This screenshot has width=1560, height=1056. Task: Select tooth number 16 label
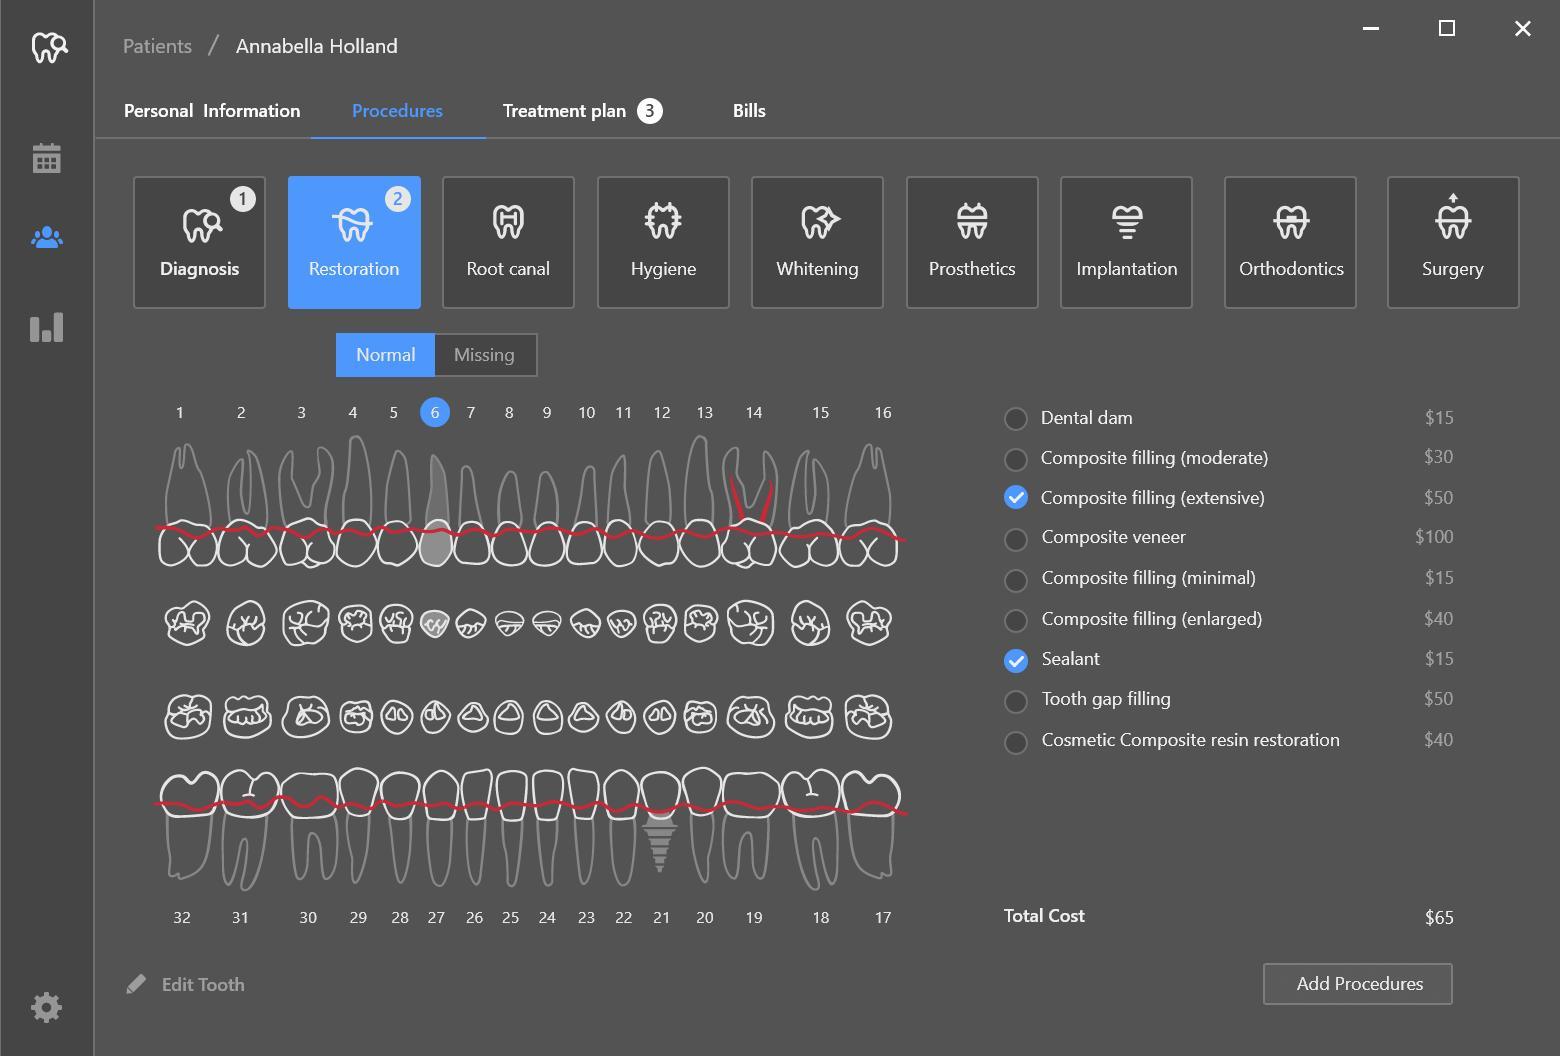[883, 412]
